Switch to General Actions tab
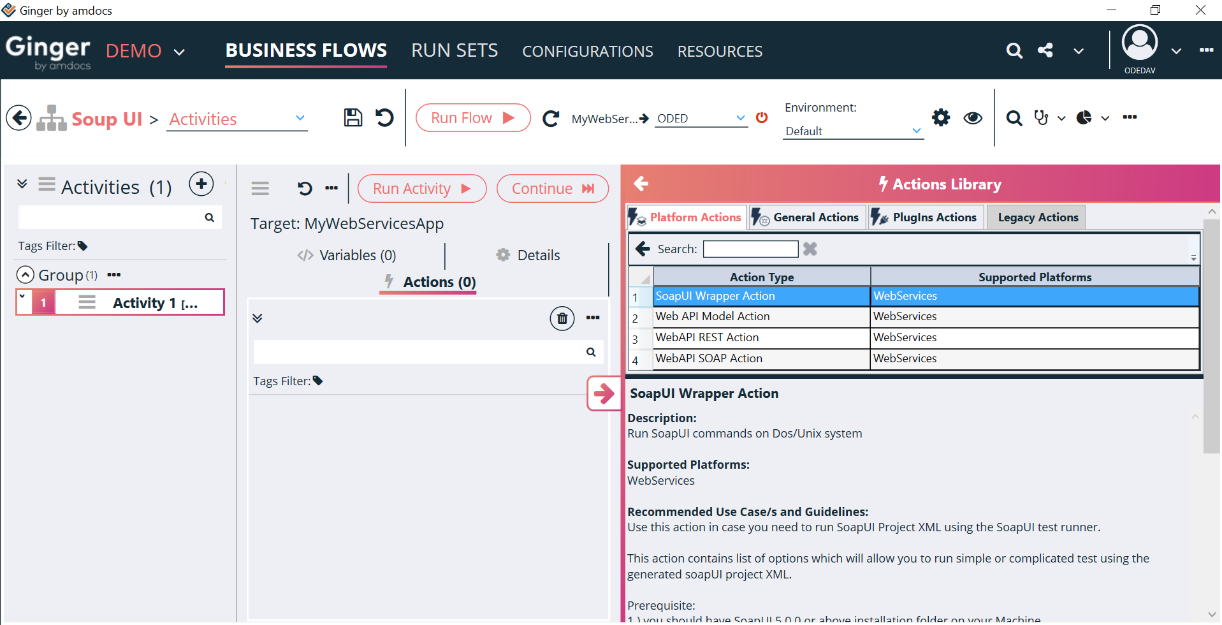Viewport: 1222px width, 625px height. coord(806,217)
